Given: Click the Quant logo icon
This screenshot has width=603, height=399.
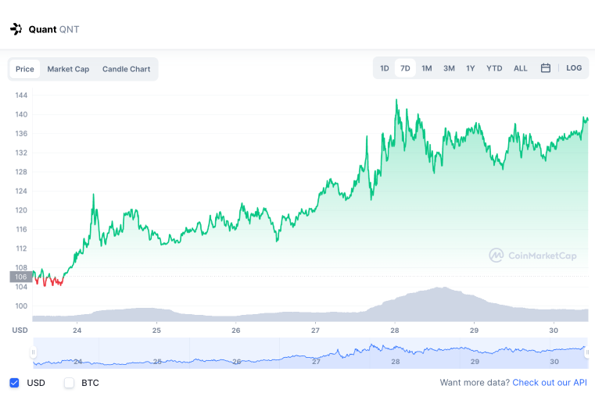Looking at the screenshot, I should click(x=16, y=29).
